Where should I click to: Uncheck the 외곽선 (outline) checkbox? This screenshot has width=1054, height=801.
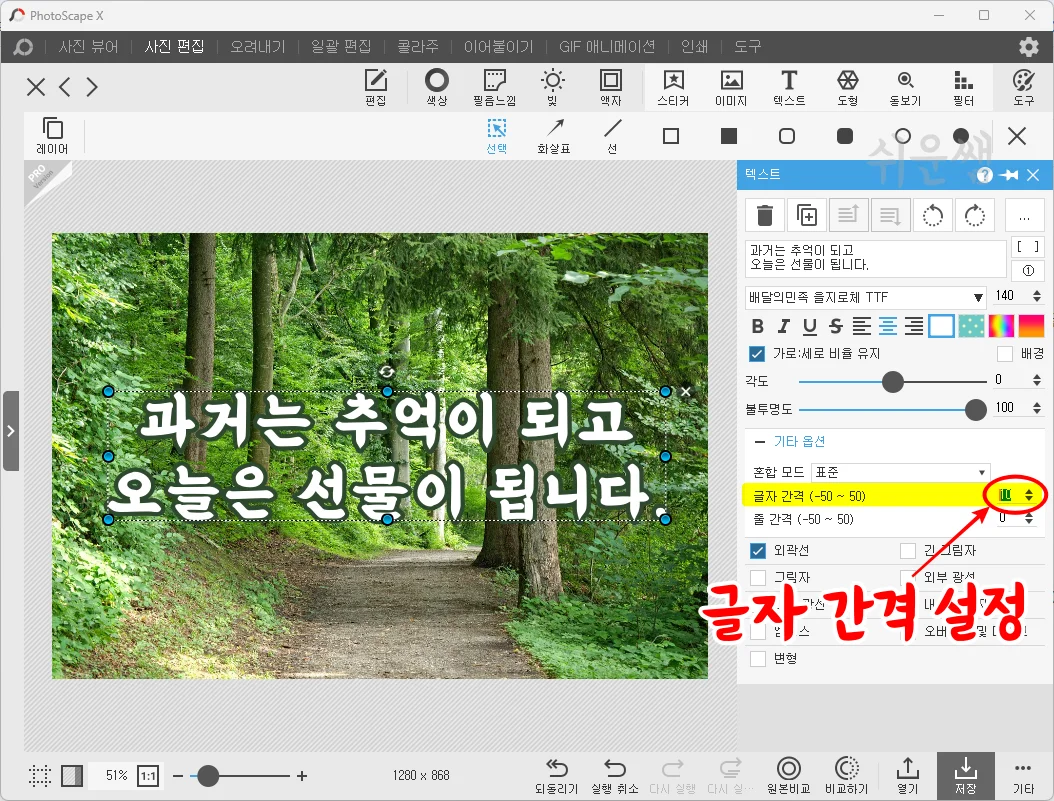click(757, 550)
